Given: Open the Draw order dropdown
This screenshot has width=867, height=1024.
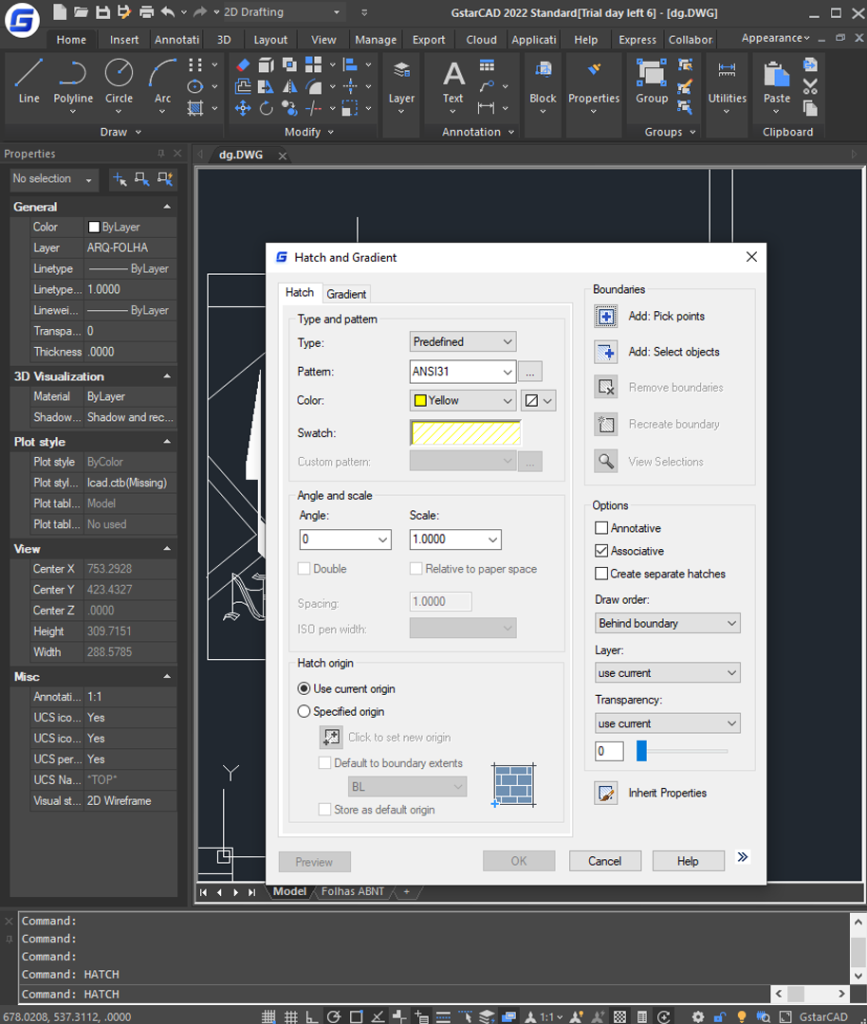Looking at the screenshot, I should (667, 623).
